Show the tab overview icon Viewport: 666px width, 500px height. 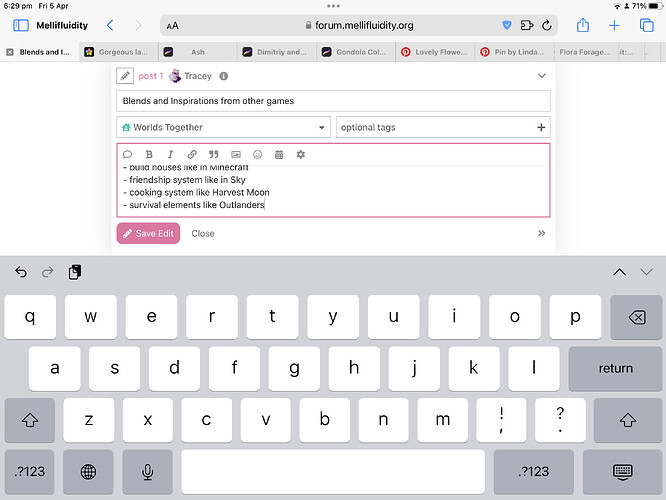(646, 25)
